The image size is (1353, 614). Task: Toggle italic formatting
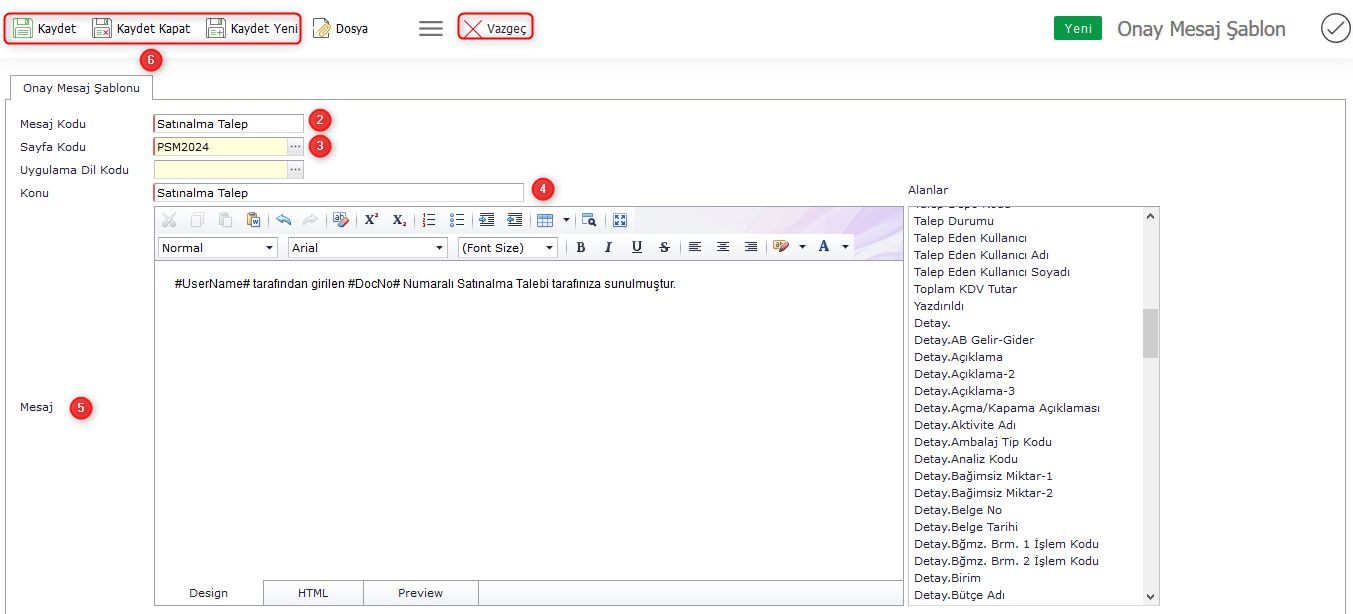point(608,247)
